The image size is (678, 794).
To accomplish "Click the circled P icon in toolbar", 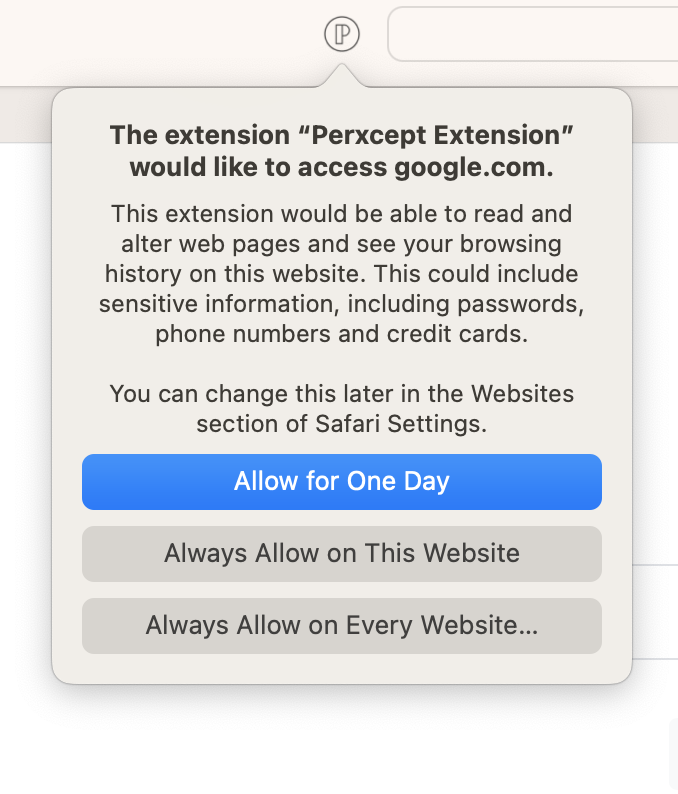I will pos(342,34).
